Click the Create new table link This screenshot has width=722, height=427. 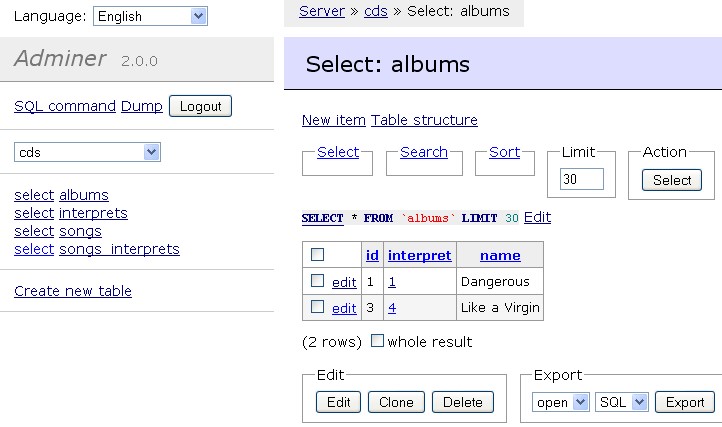coord(73,291)
